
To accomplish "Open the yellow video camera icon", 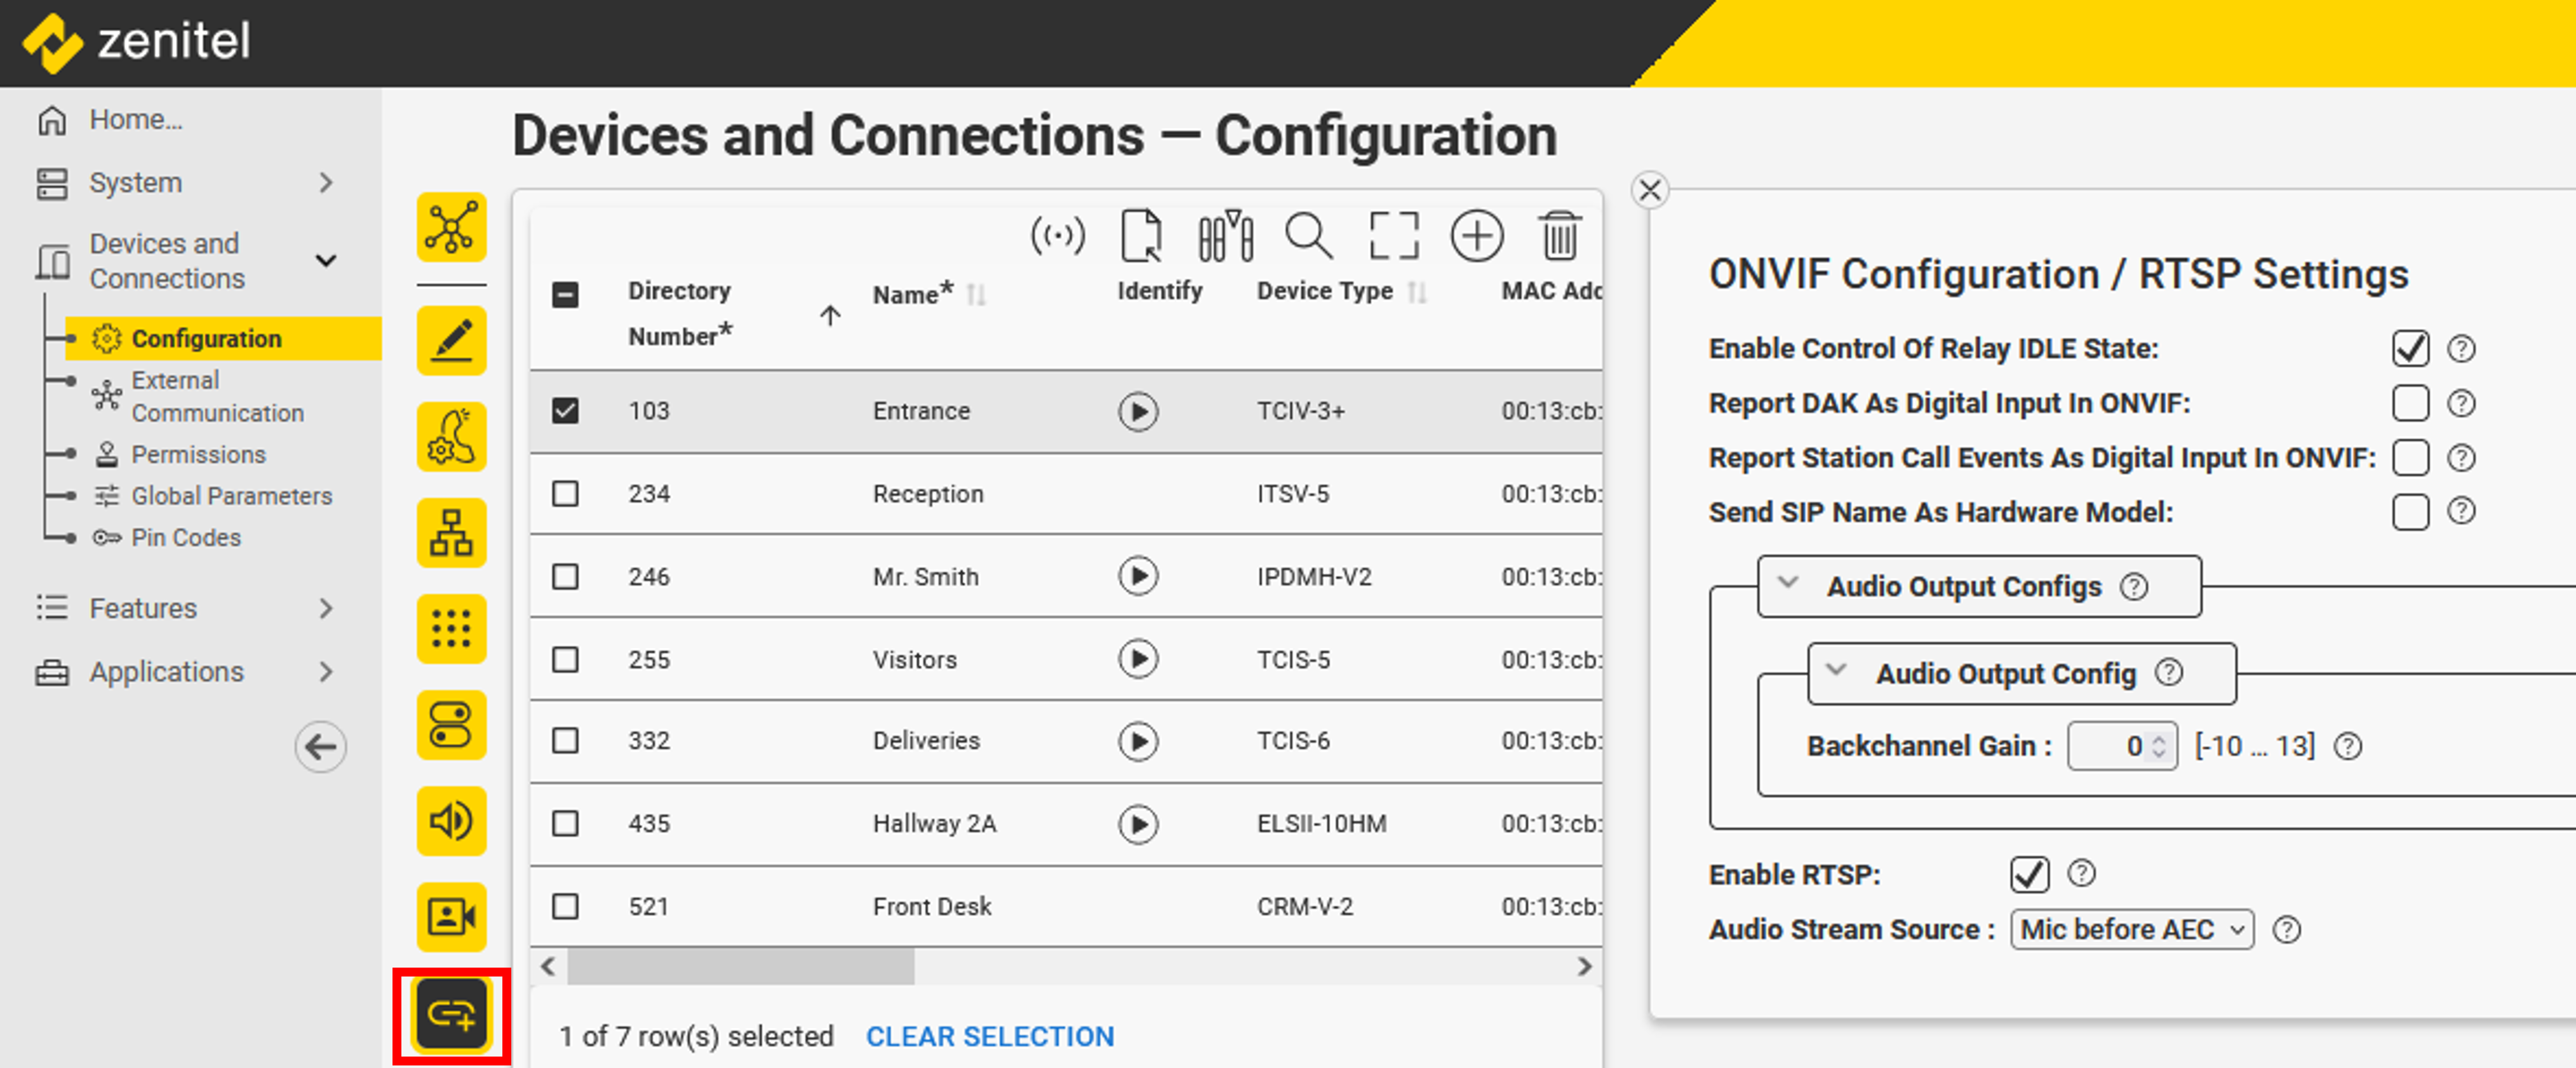I will tap(451, 916).
